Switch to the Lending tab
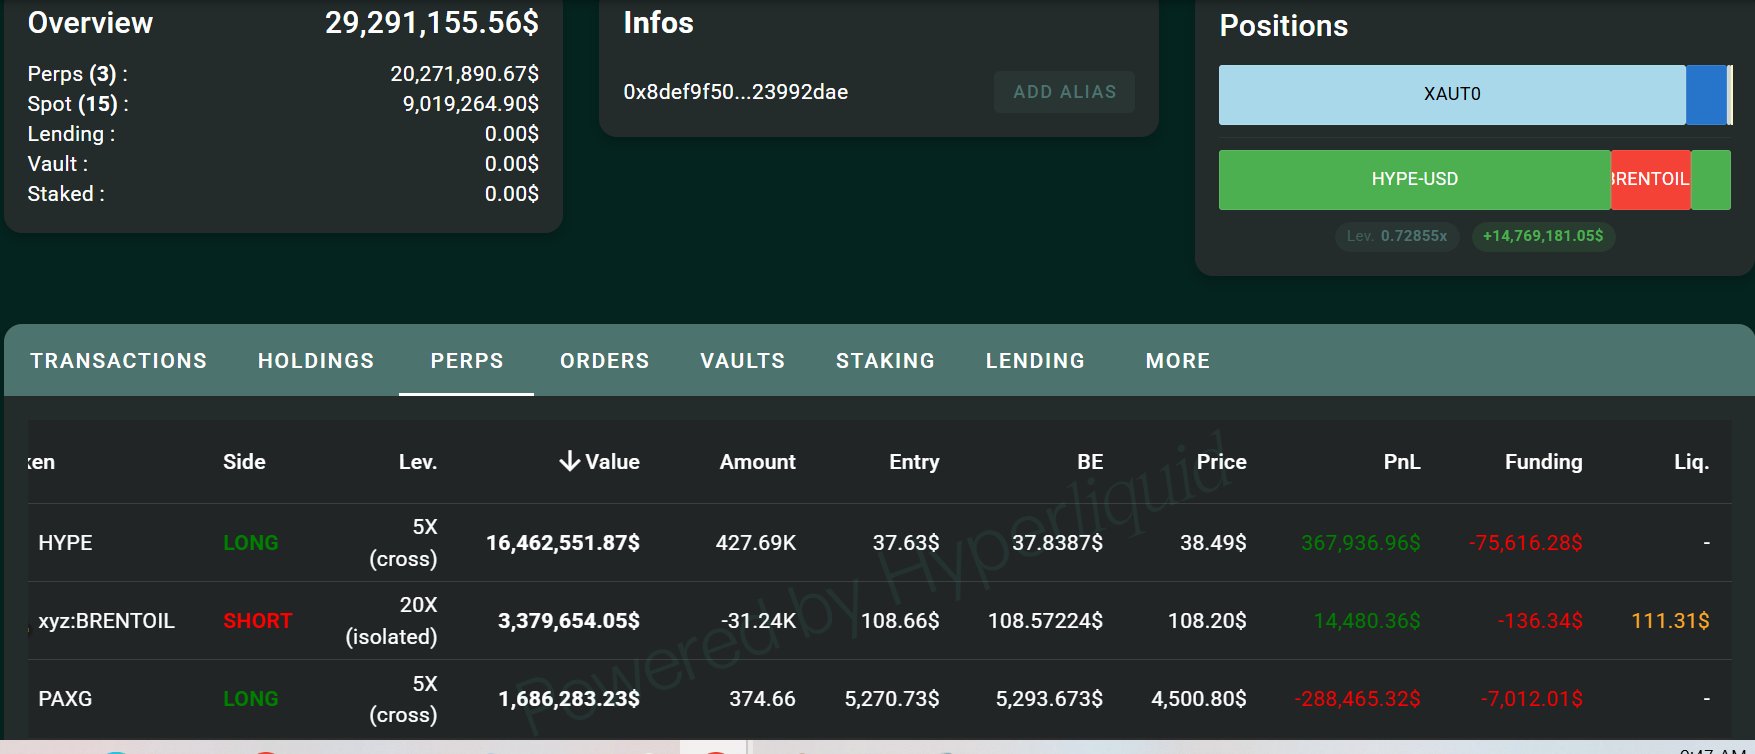1755x754 pixels. click(1035, 361)
